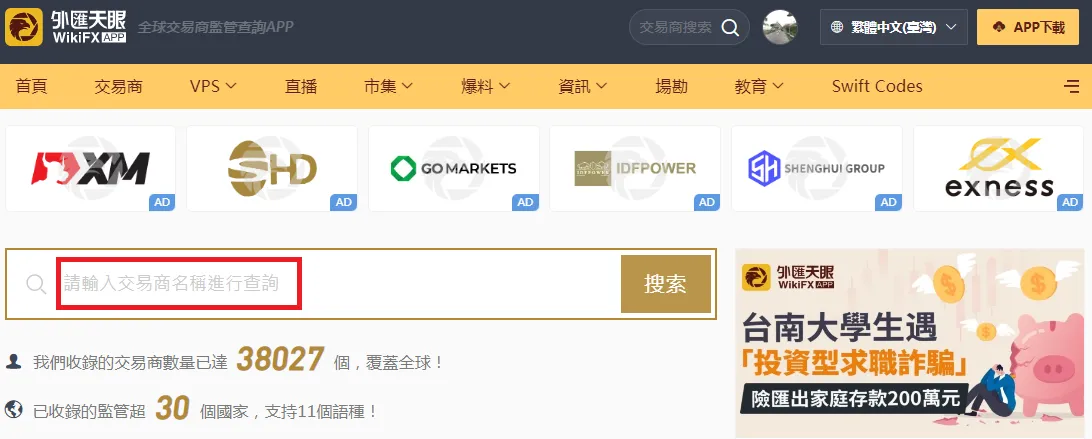Viewport: 1092px width, 439px height.
Task: Open the 交易商 nav item
Action: (118, 86)
